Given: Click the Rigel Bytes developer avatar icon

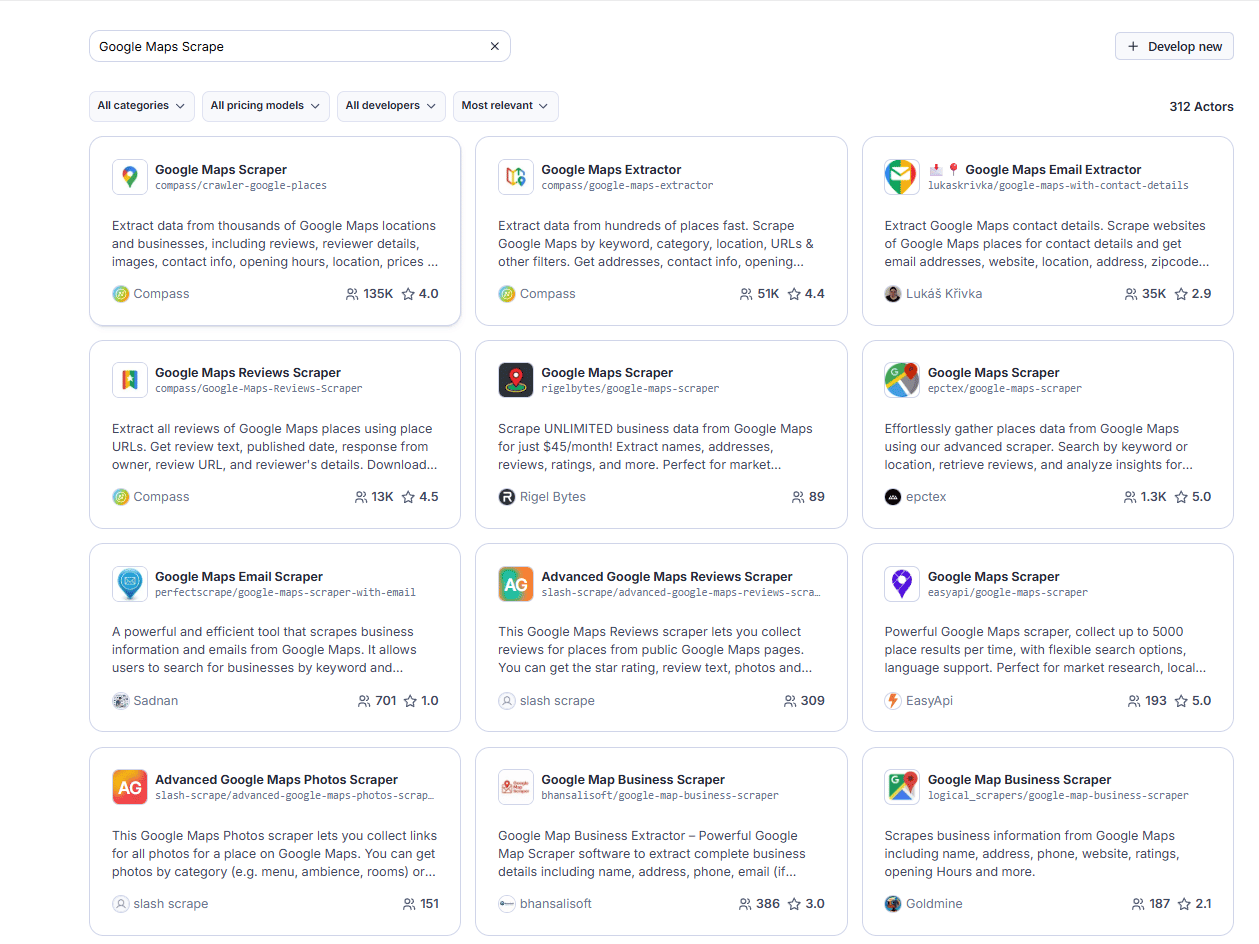Looking at the screenshot, I should (507, 497).
